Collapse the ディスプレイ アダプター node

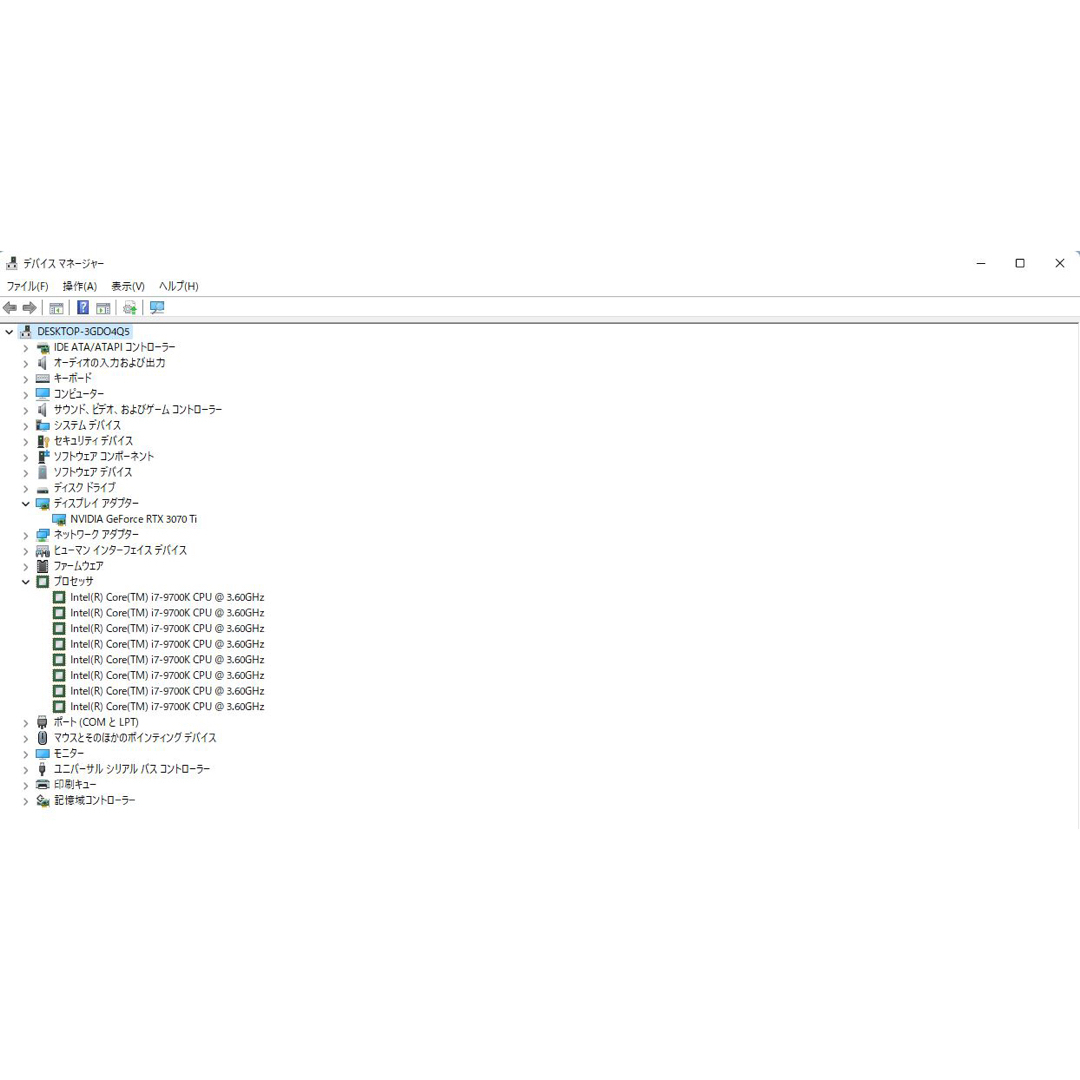[x=25, y=503]
